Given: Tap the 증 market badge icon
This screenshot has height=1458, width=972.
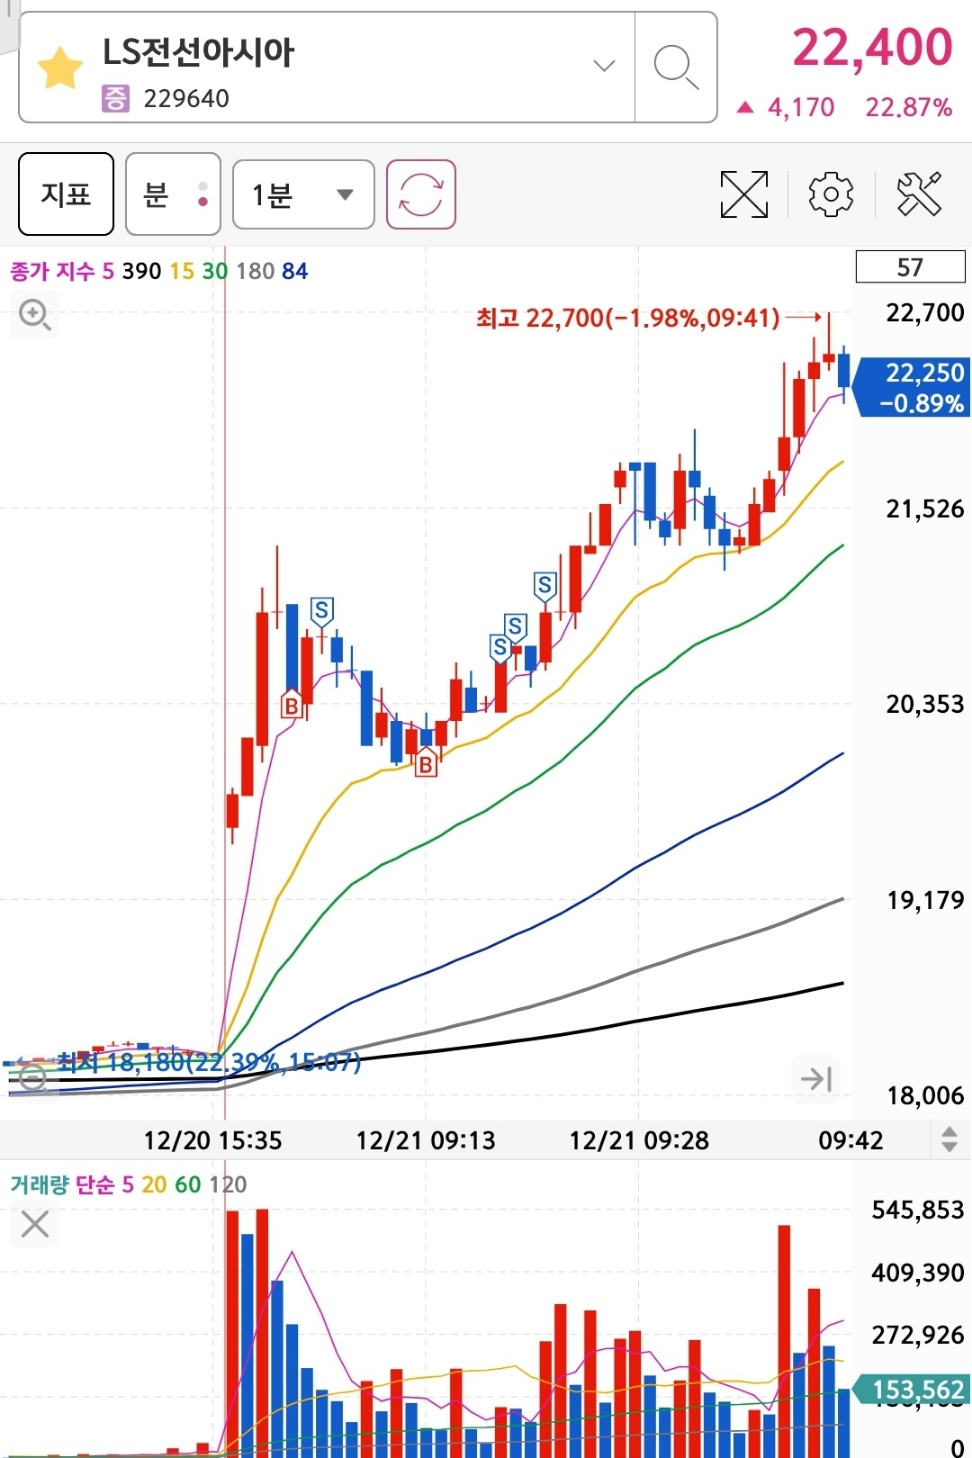Looking at the screenshot, I should pos(115,98).
